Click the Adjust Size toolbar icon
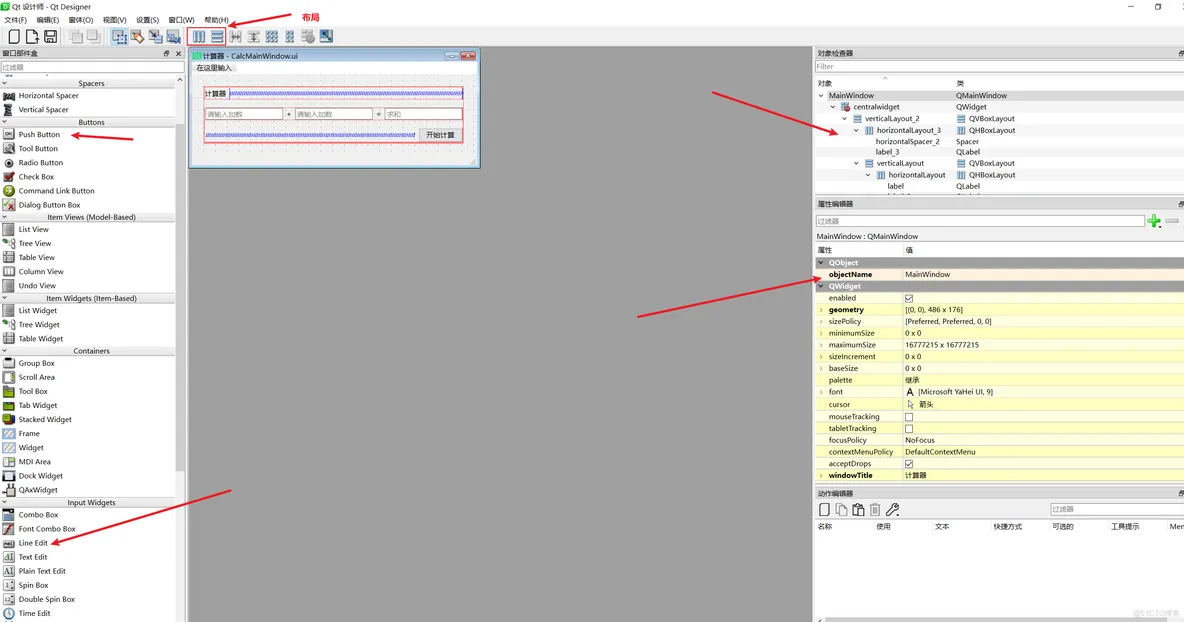Screen dimensions: 1184x622 [326, 37]
